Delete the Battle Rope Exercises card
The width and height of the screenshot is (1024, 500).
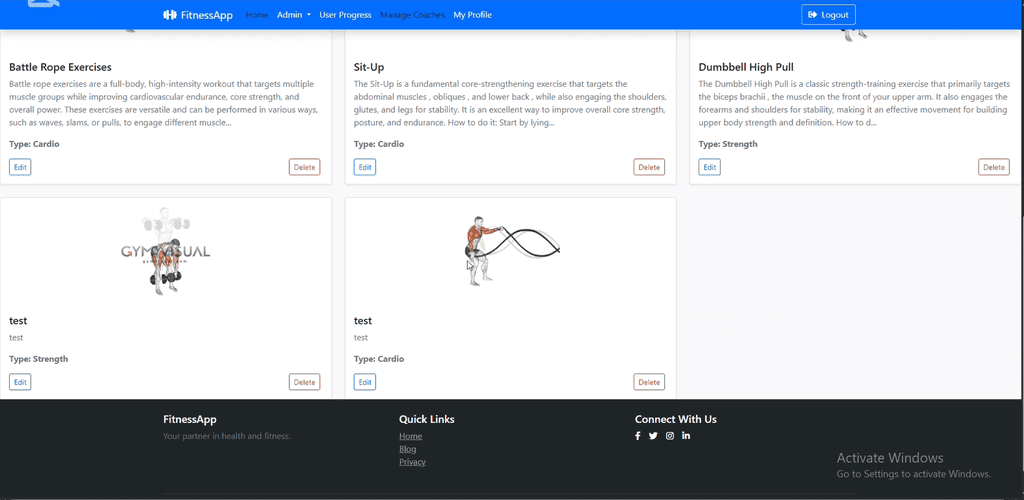tap(304, 167)
